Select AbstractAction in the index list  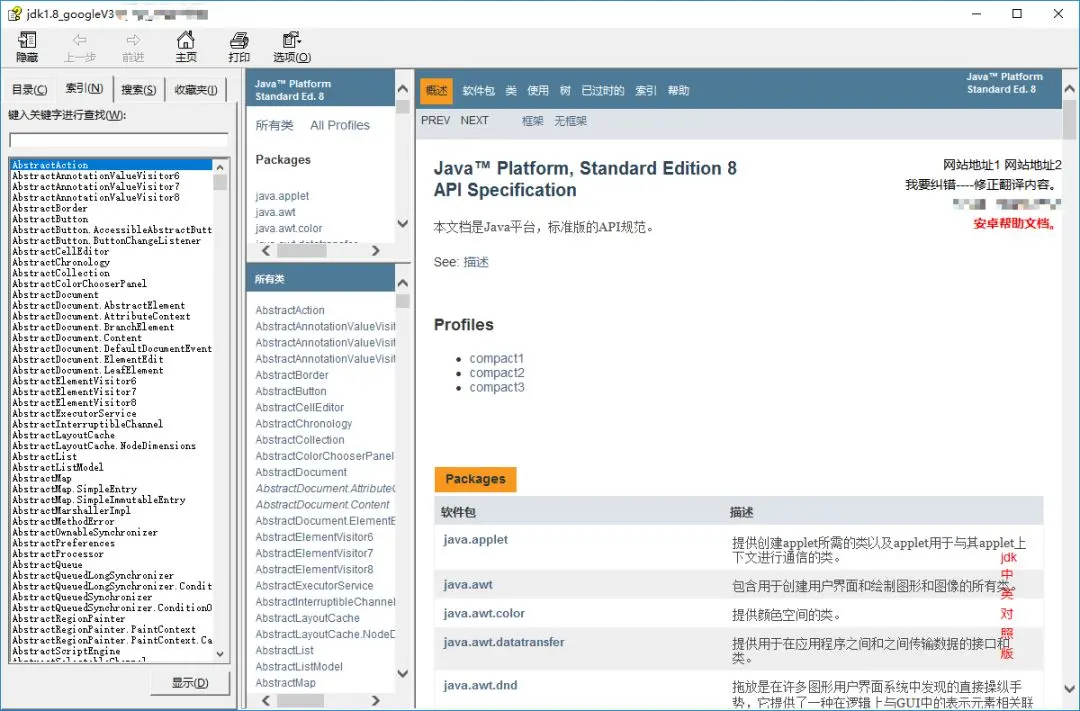click(x=112, y=165)
